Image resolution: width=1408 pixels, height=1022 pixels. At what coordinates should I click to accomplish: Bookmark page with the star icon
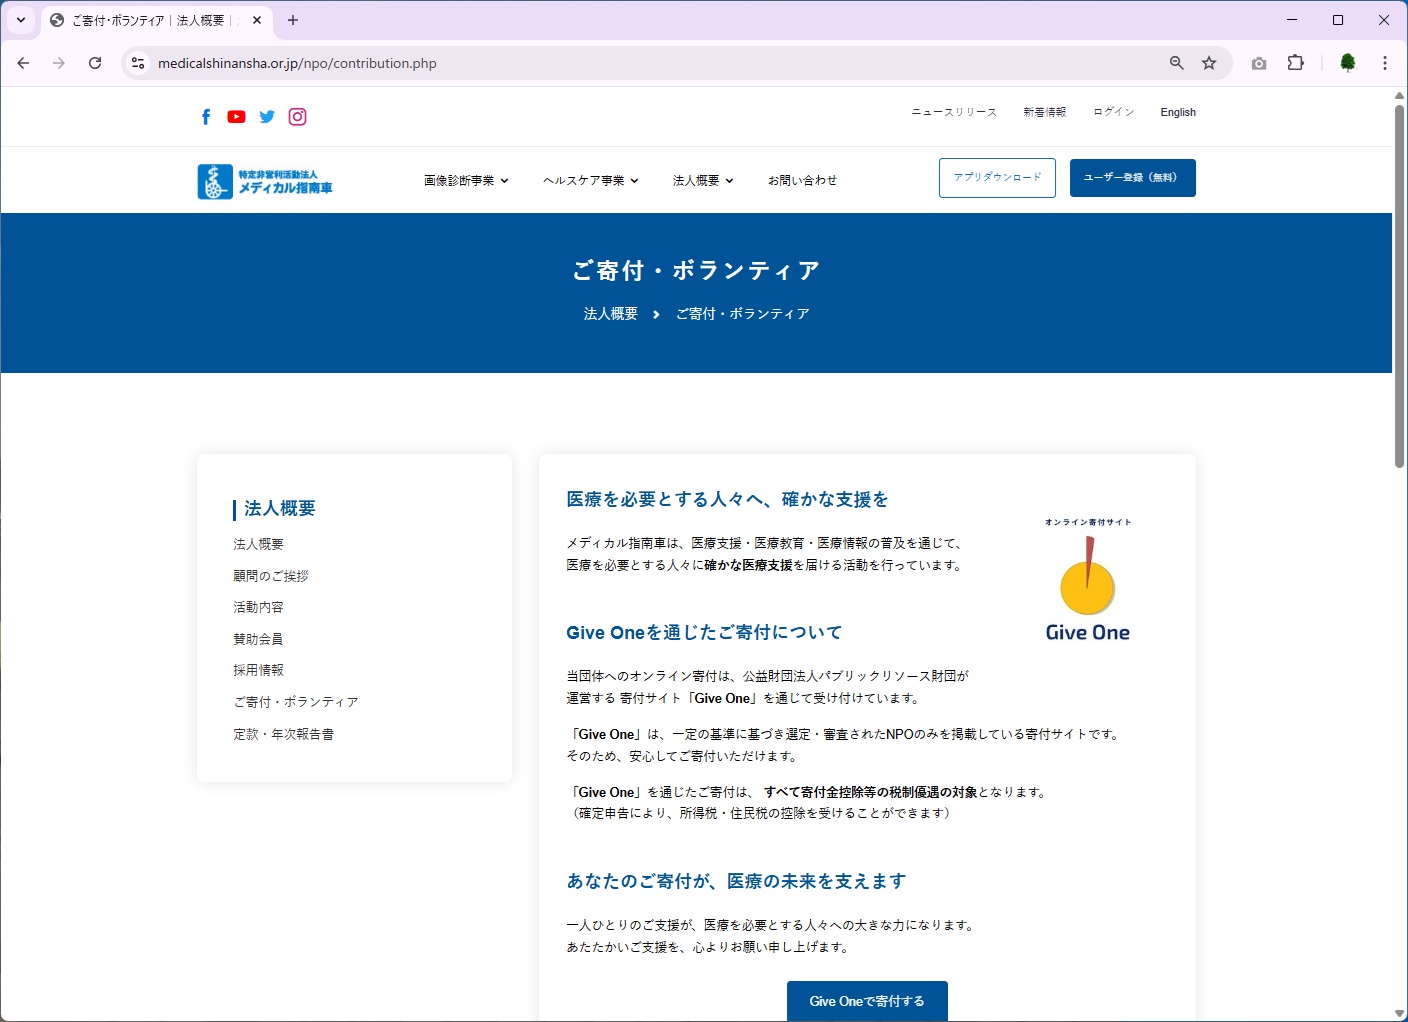(1209, 63)
